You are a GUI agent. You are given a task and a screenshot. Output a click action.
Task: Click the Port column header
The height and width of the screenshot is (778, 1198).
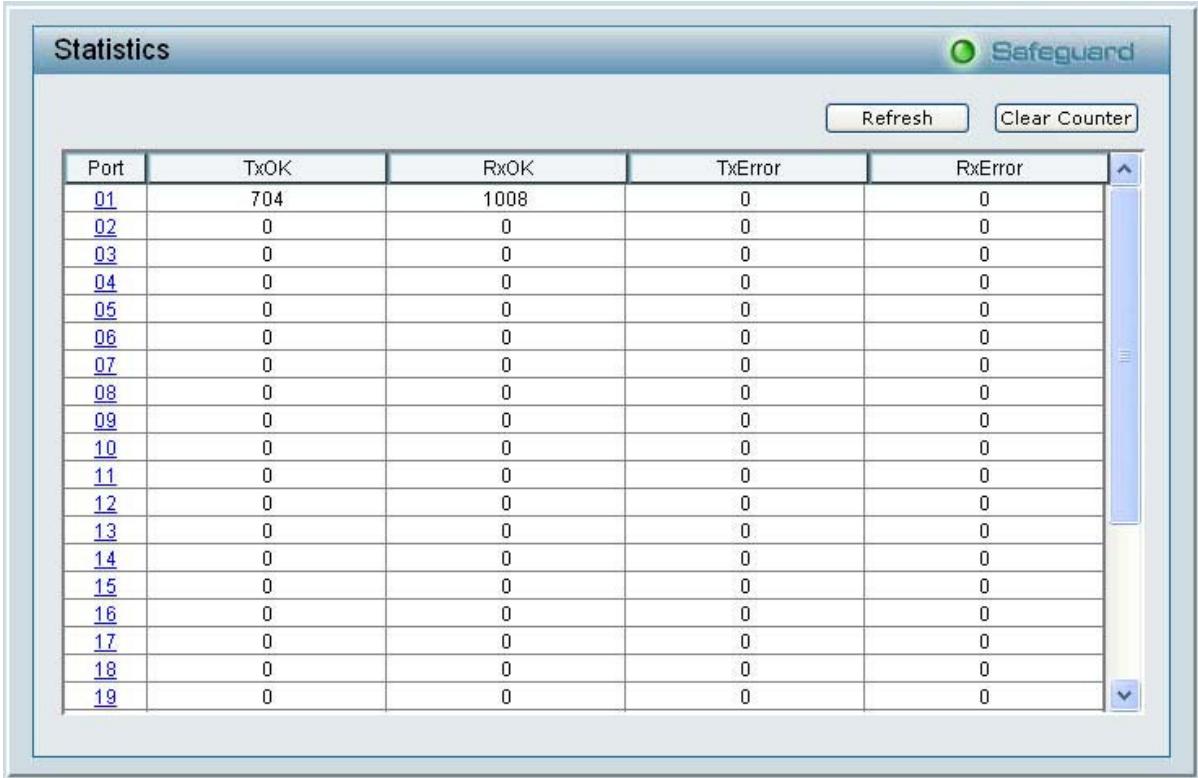(x=105, y=168)
